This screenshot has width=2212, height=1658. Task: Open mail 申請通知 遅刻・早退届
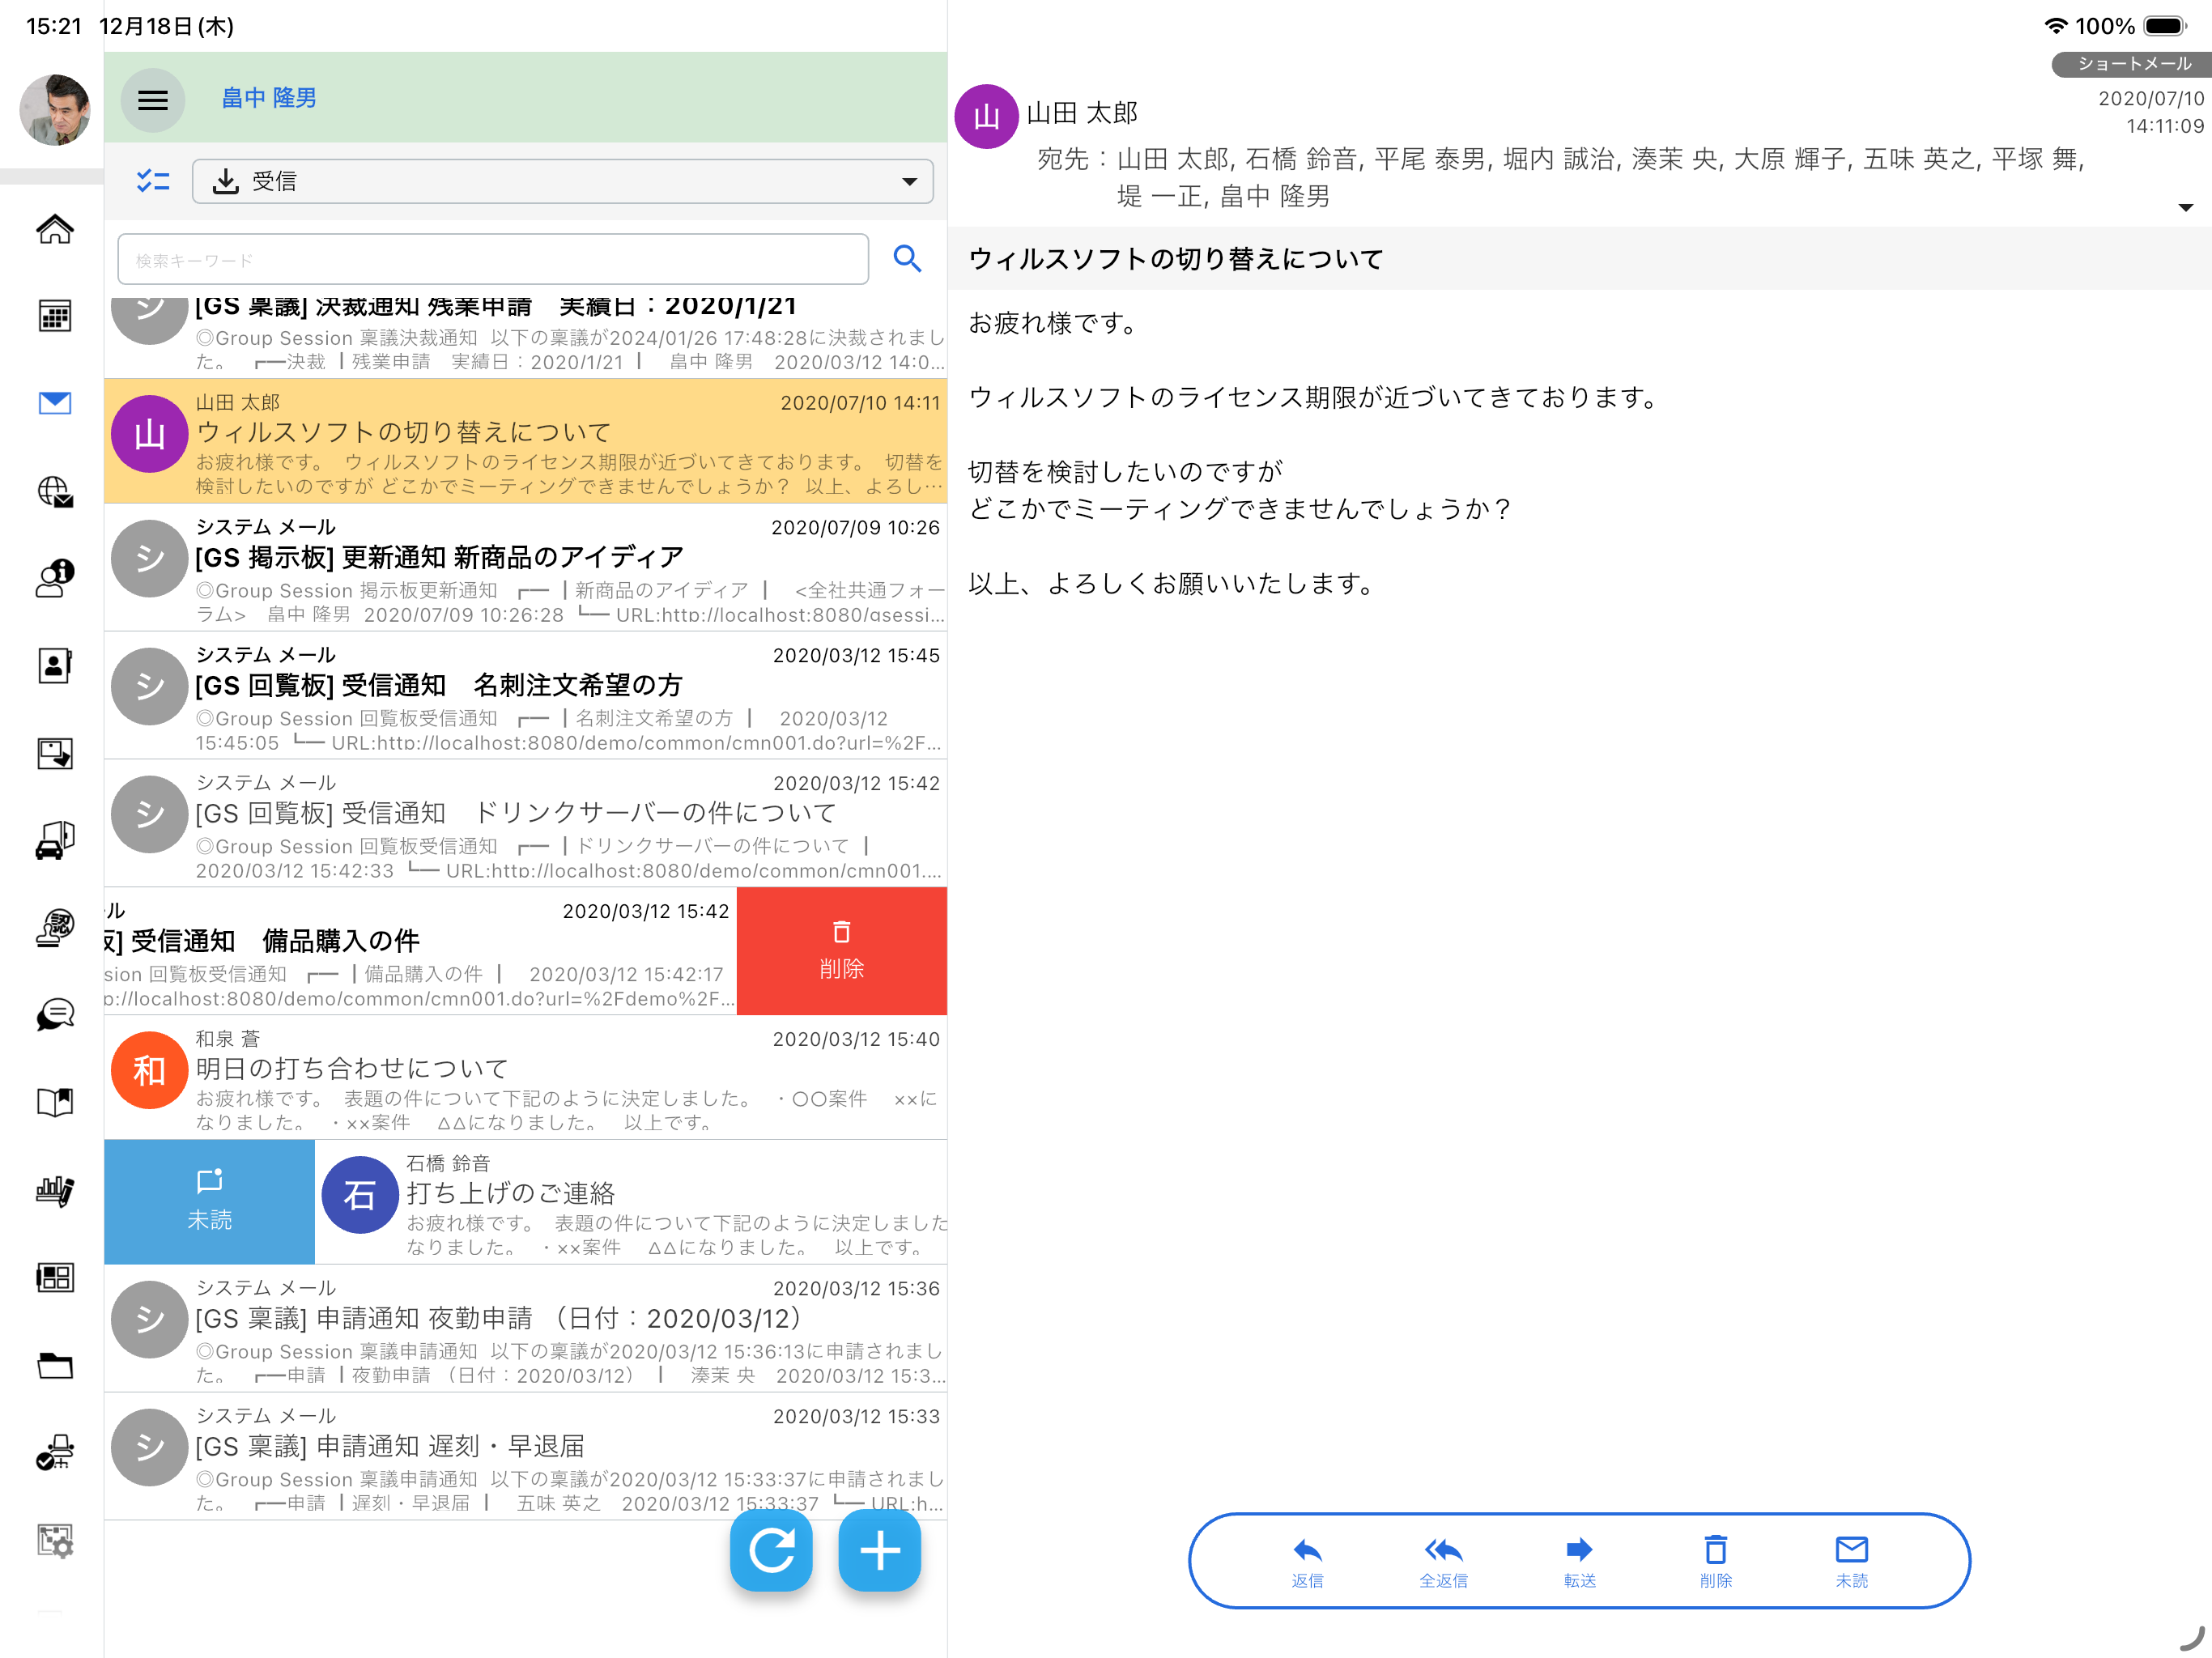pos(525,1456)
